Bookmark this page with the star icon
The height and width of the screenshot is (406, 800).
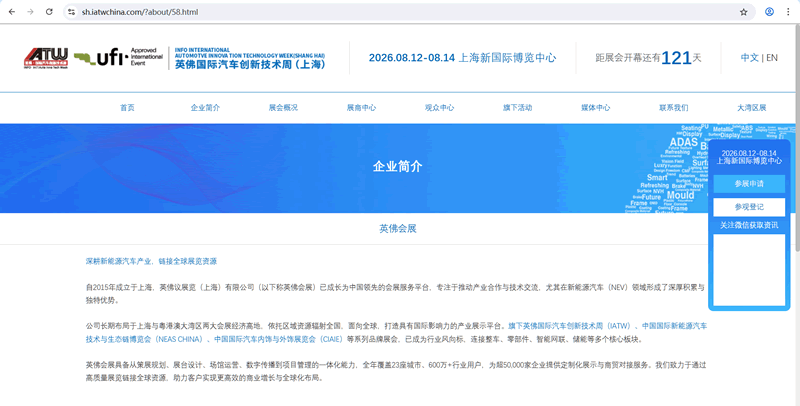click(743, 11)
